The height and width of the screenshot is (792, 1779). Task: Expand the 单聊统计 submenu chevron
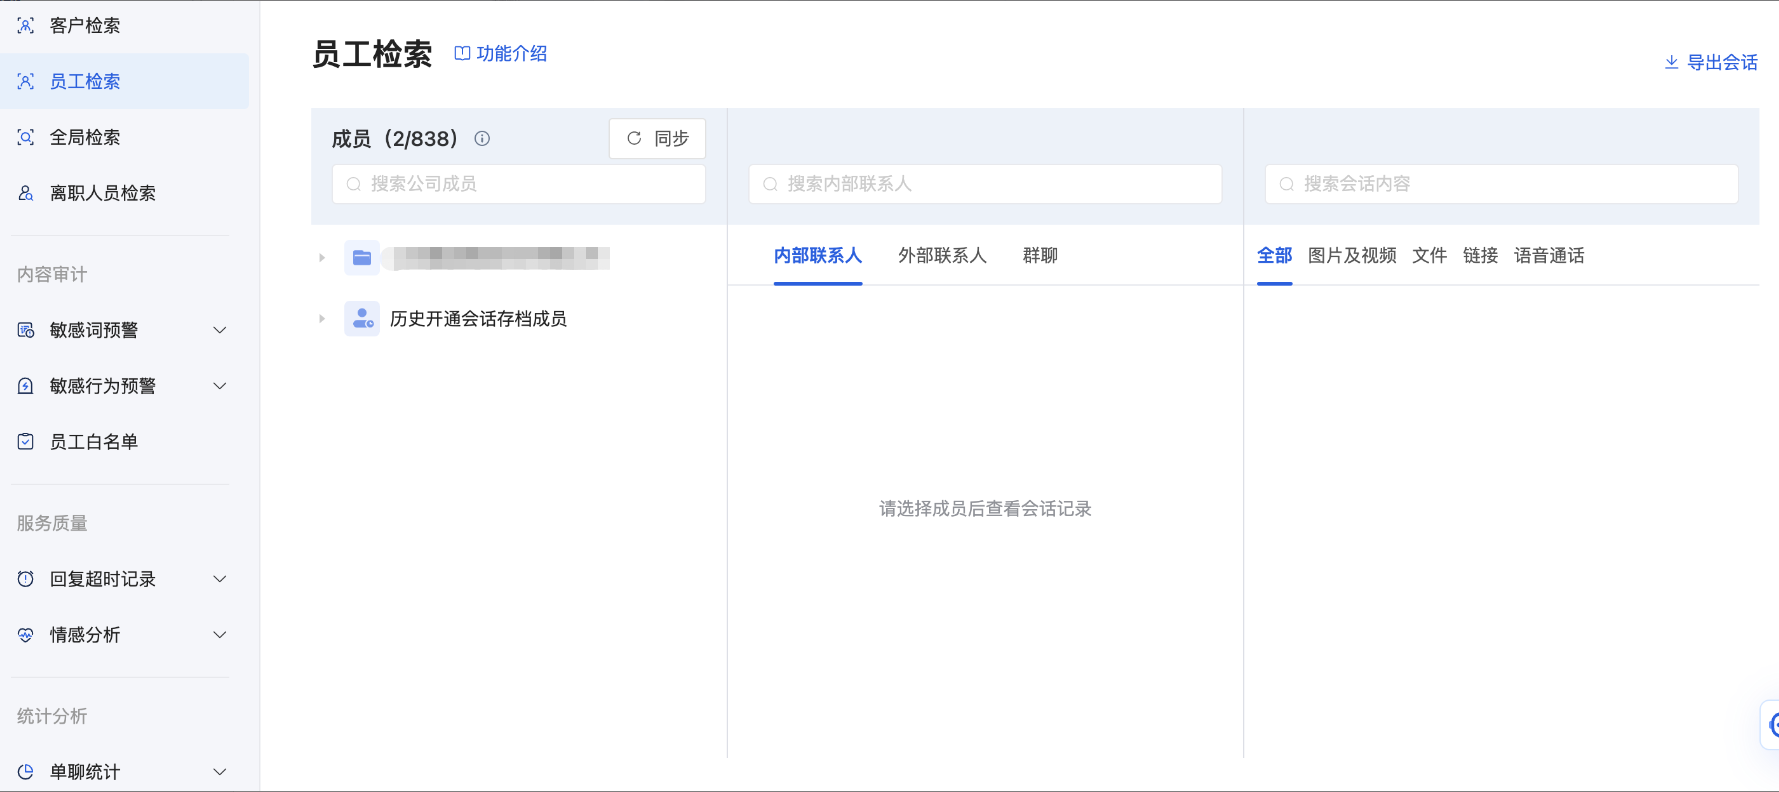click(x=220, y=773)
